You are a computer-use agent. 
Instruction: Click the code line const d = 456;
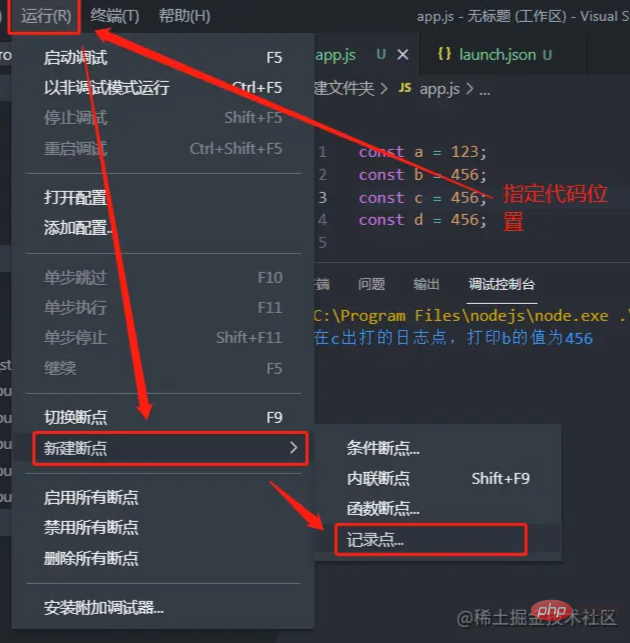coord(422,220)
